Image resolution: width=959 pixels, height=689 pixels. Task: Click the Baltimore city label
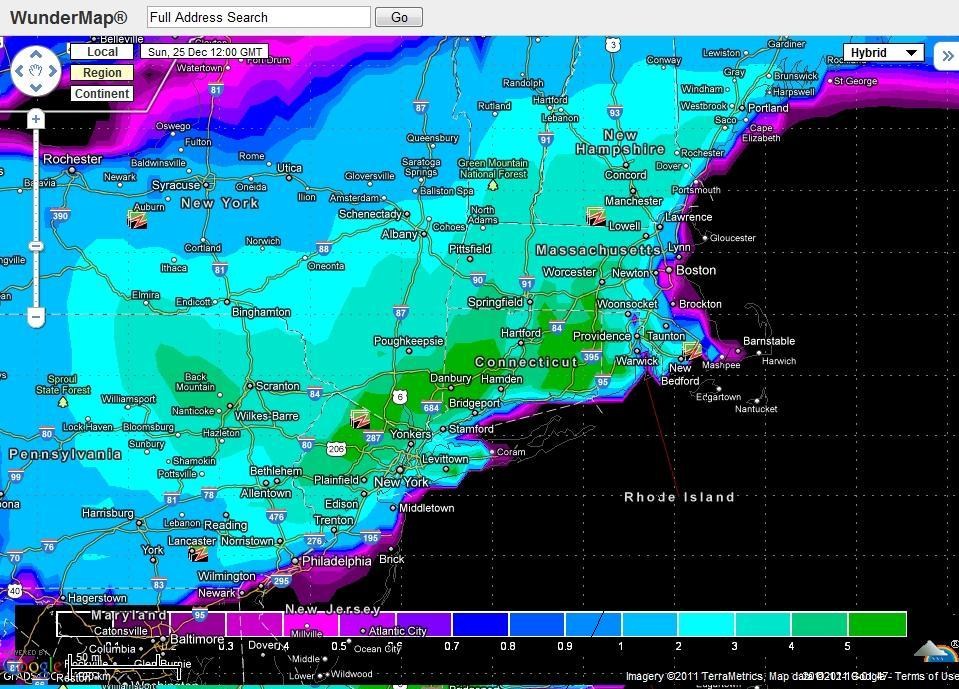(197, 639)
